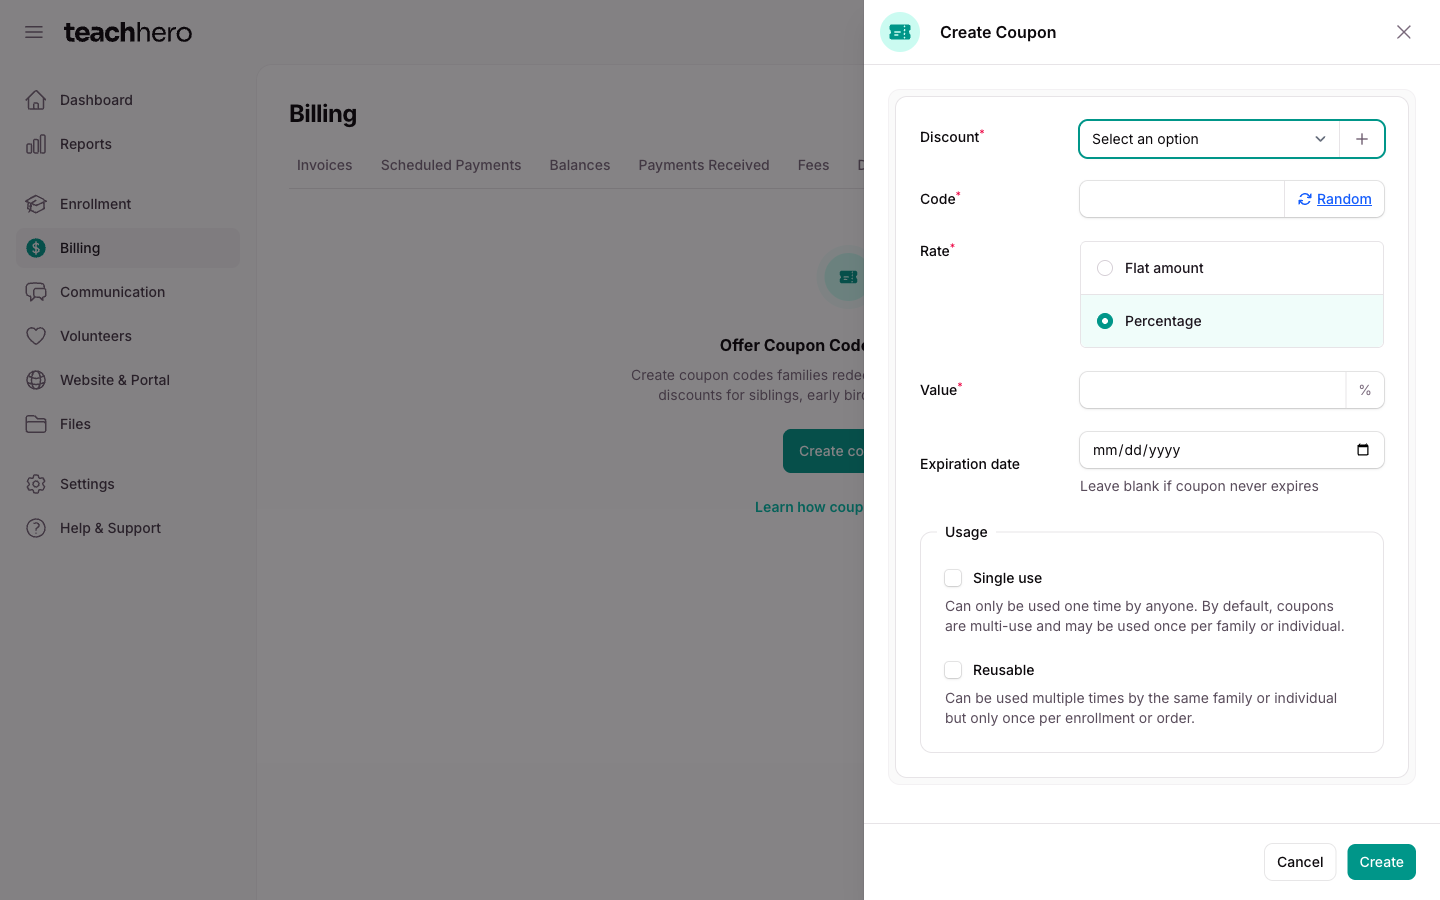Screen dimensions: 1440x900
Task: Add a new discount with plus icon
Action: 1362,139
